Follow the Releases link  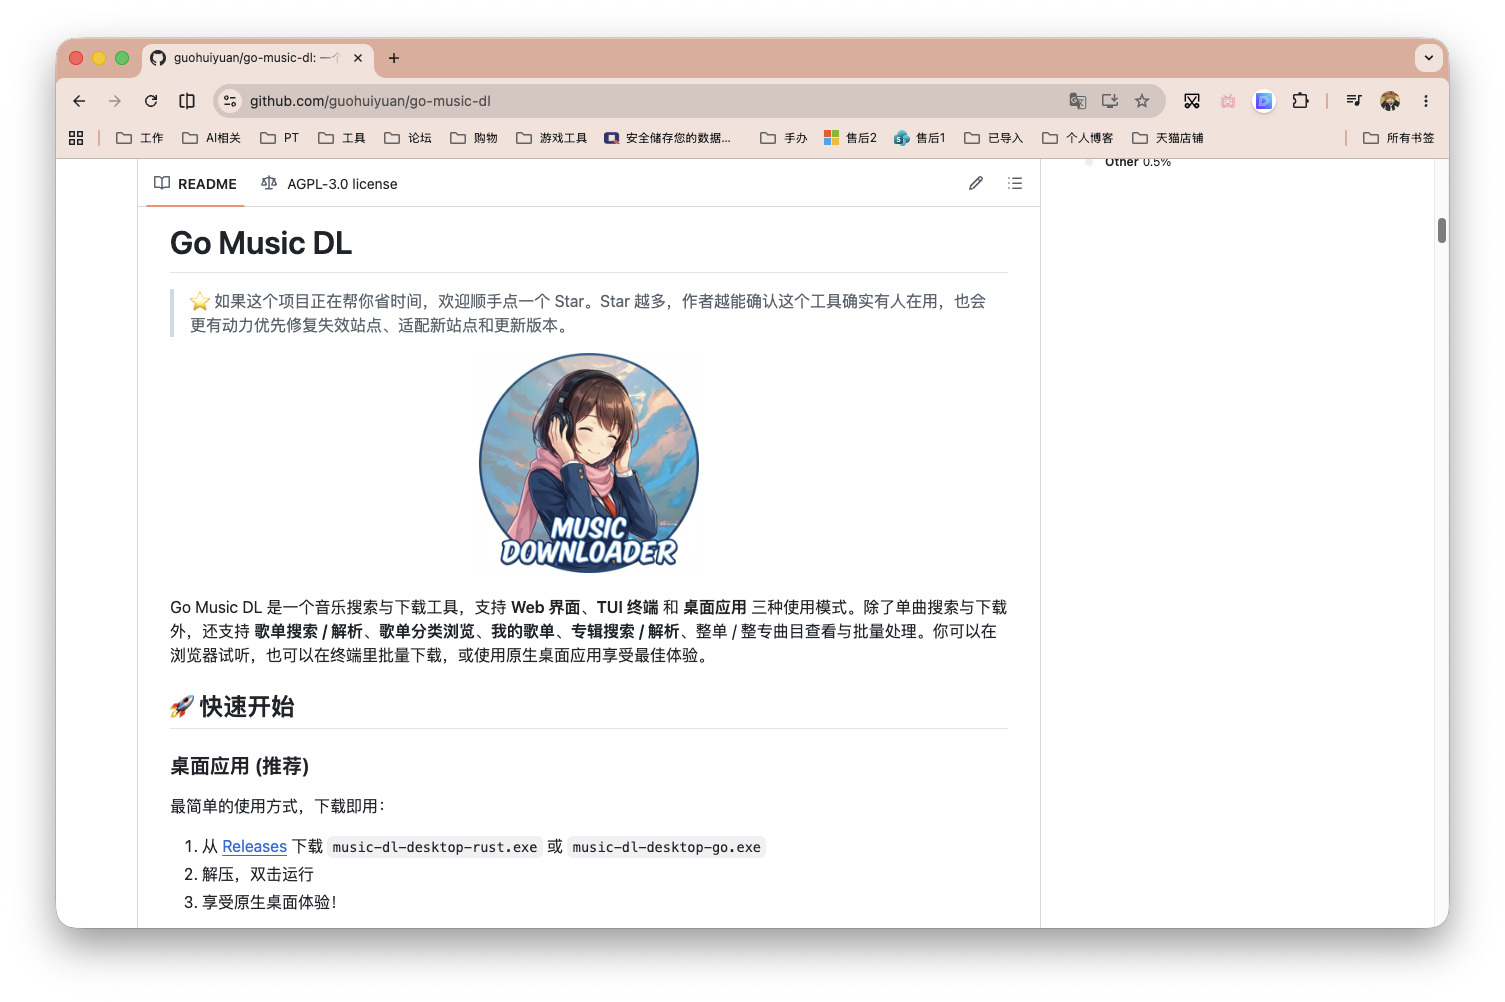click(x=254, y=846)
